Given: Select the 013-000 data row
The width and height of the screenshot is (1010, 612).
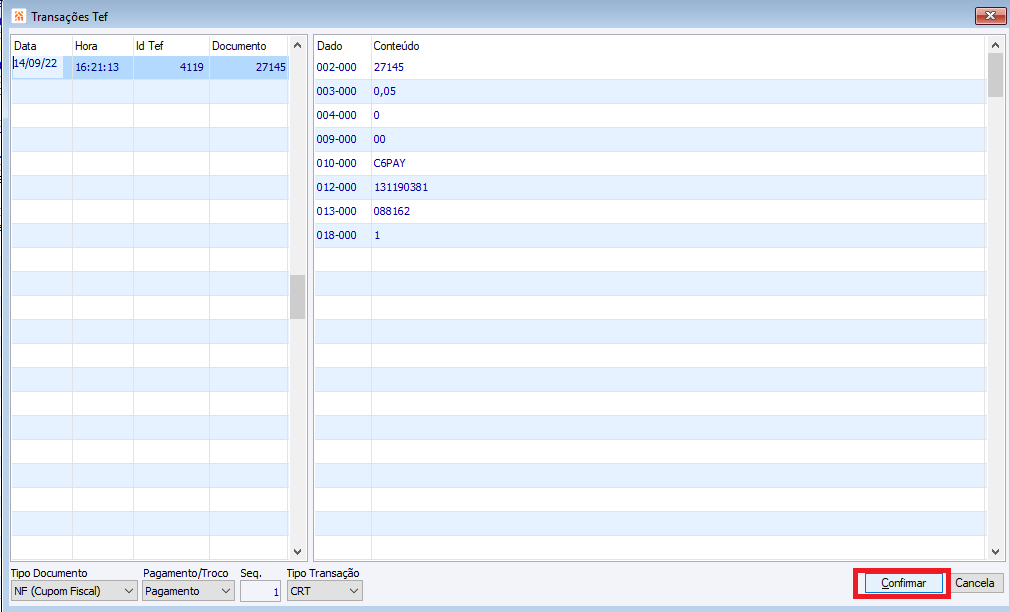Looking at the screenshot, I should (x=651, y=211).
